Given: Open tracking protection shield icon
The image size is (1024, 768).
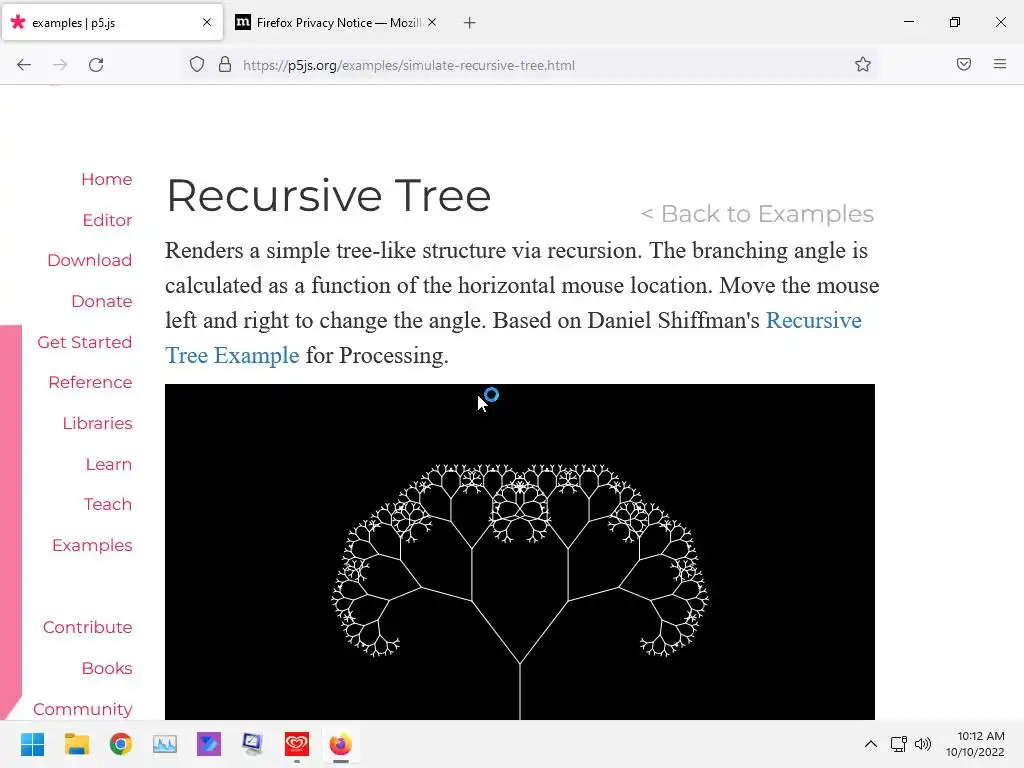Looking at the screenshot, I should click(x=197, y=65).
